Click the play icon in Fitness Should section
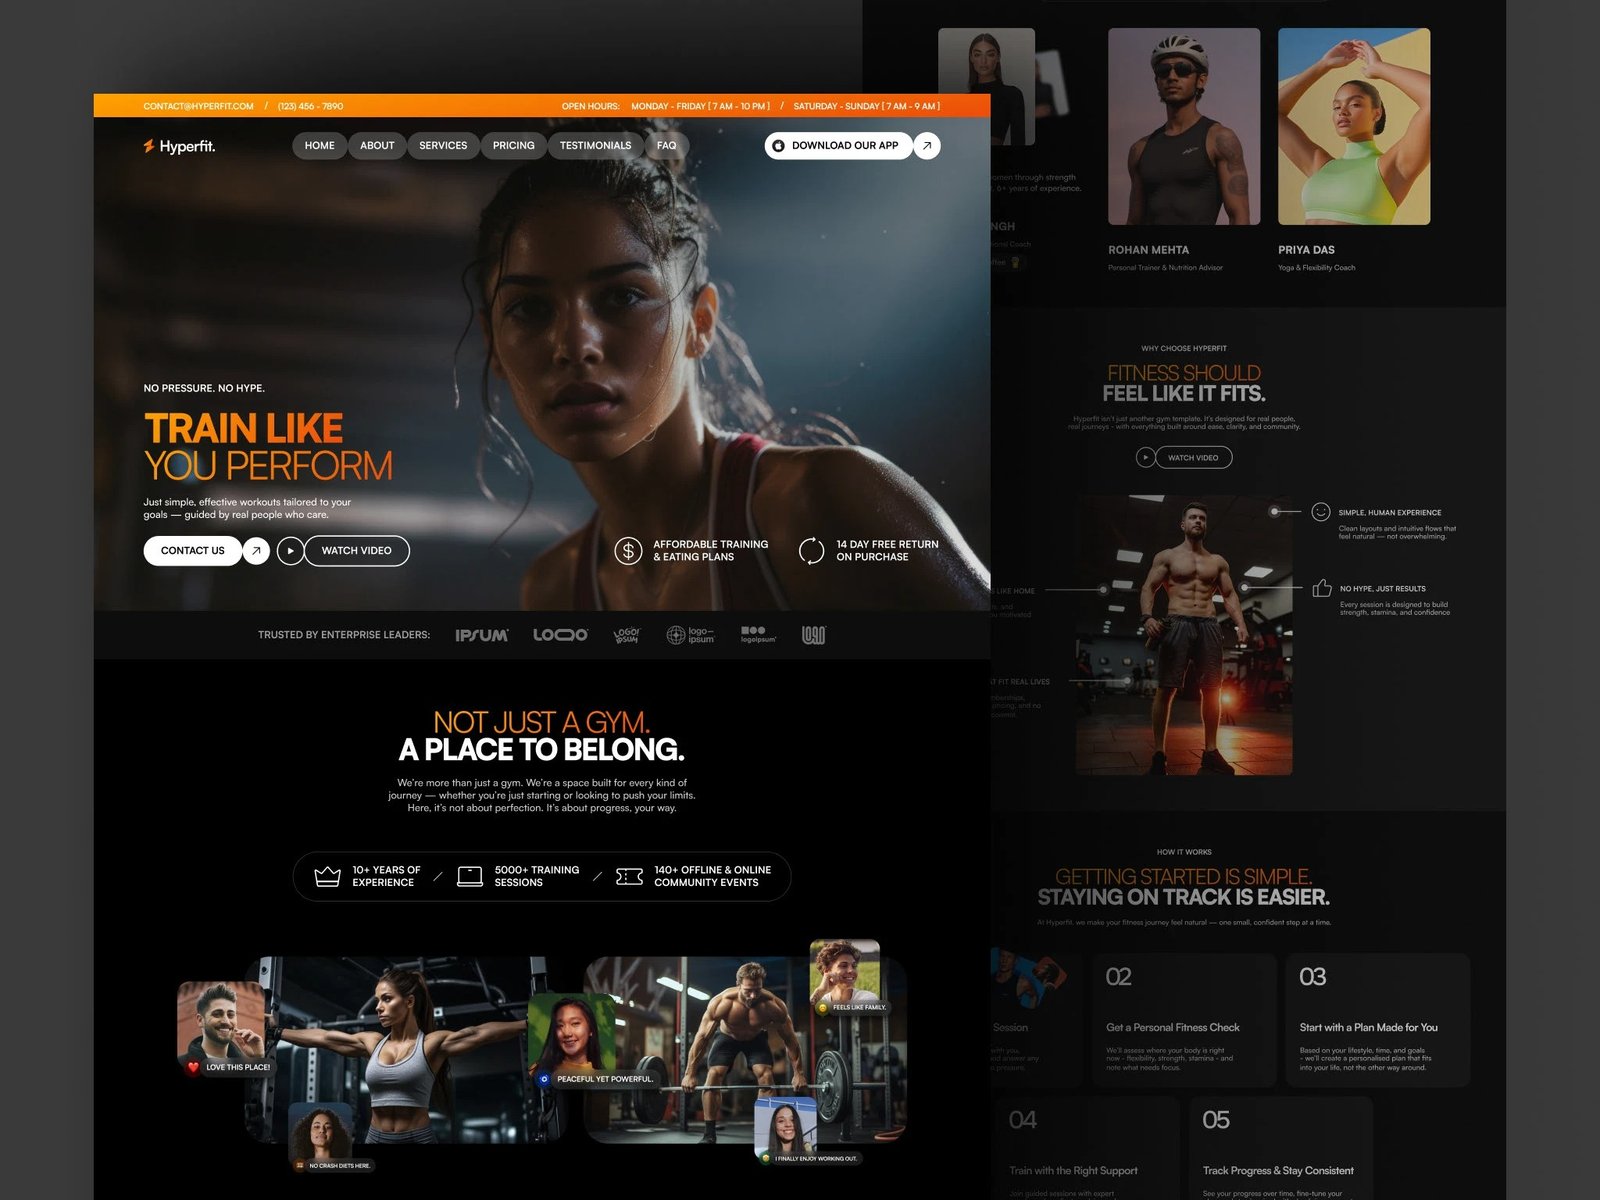1600x1200 pixels. 1146,458
